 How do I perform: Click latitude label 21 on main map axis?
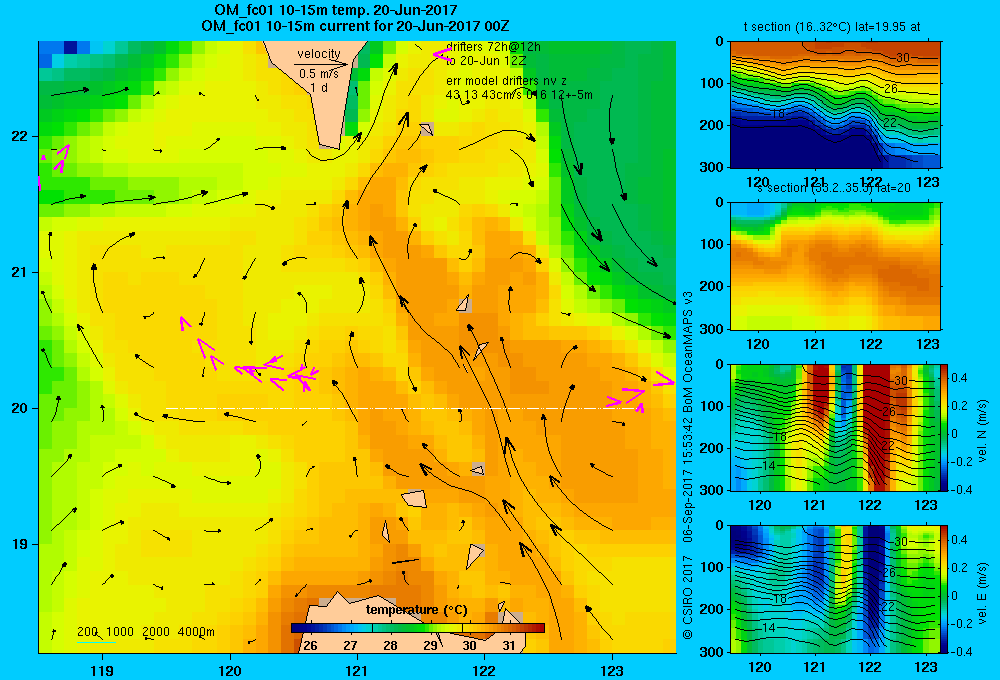18,272
